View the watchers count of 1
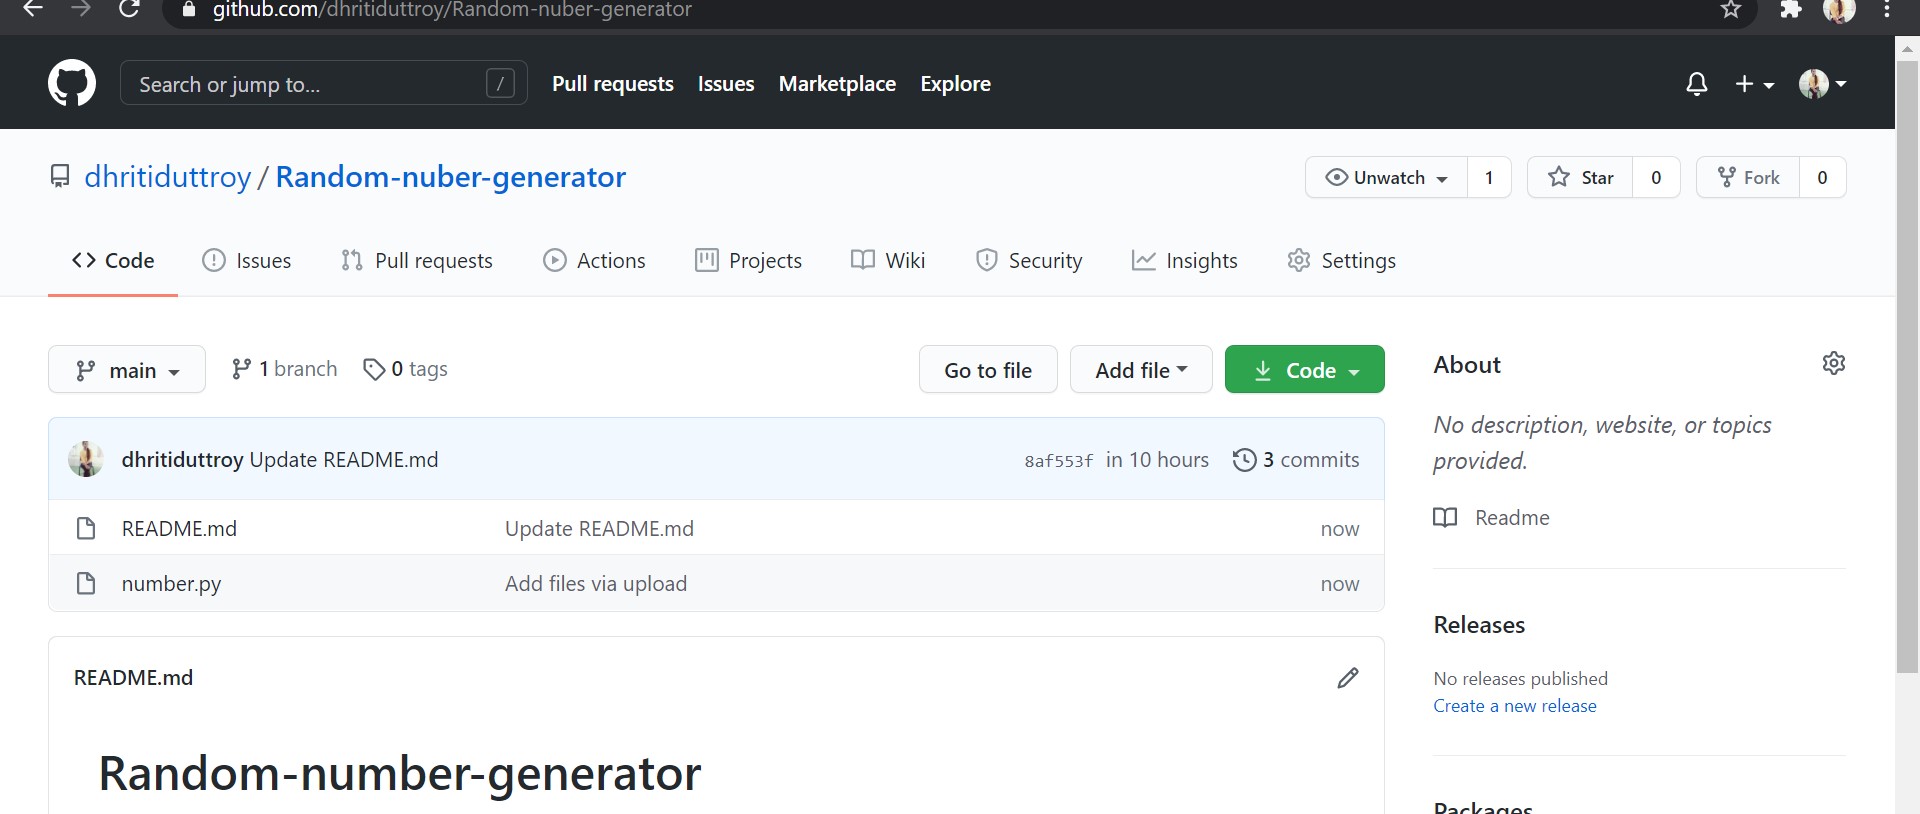Image resolution: width=1920 pixels, height=814 pixels. (1489, 177)
